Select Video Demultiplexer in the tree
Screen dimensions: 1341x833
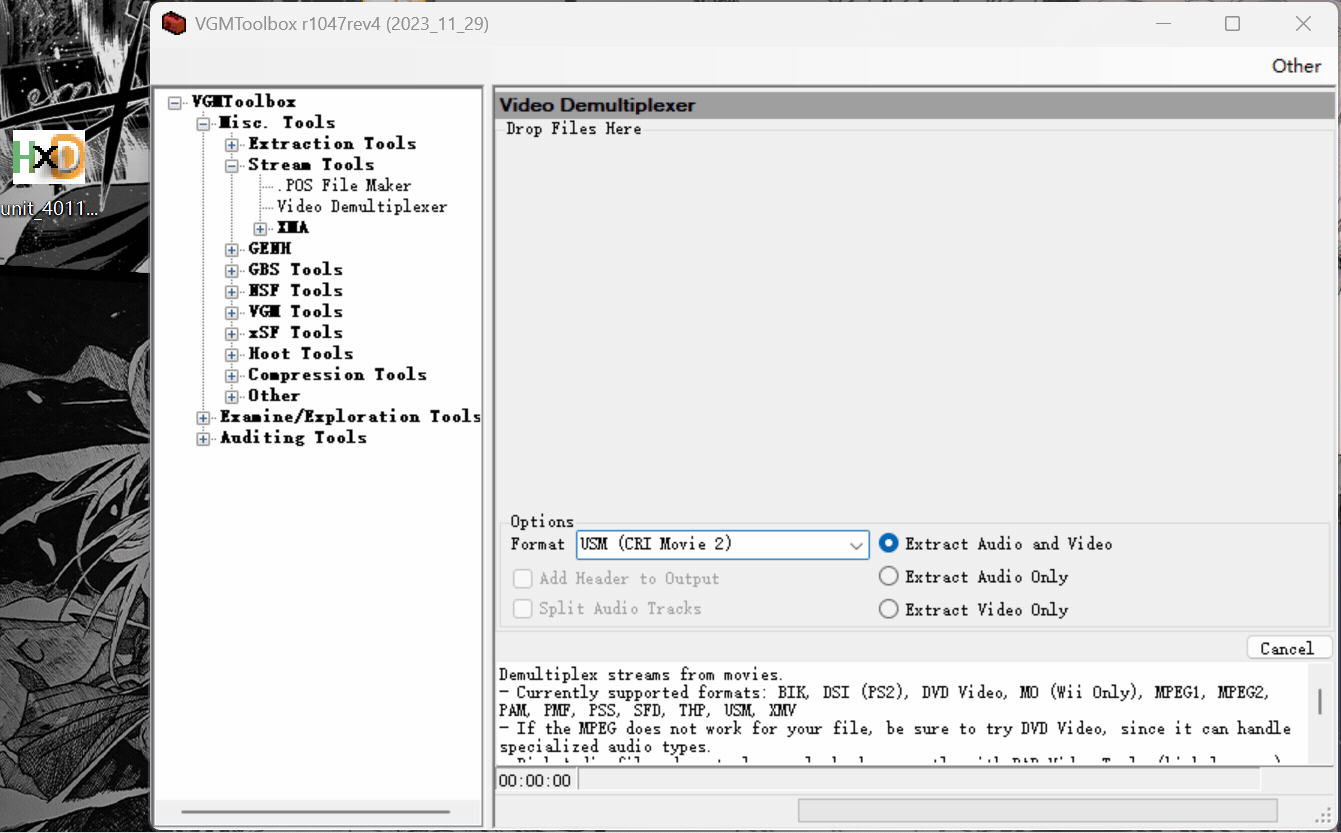pos(362,207)
